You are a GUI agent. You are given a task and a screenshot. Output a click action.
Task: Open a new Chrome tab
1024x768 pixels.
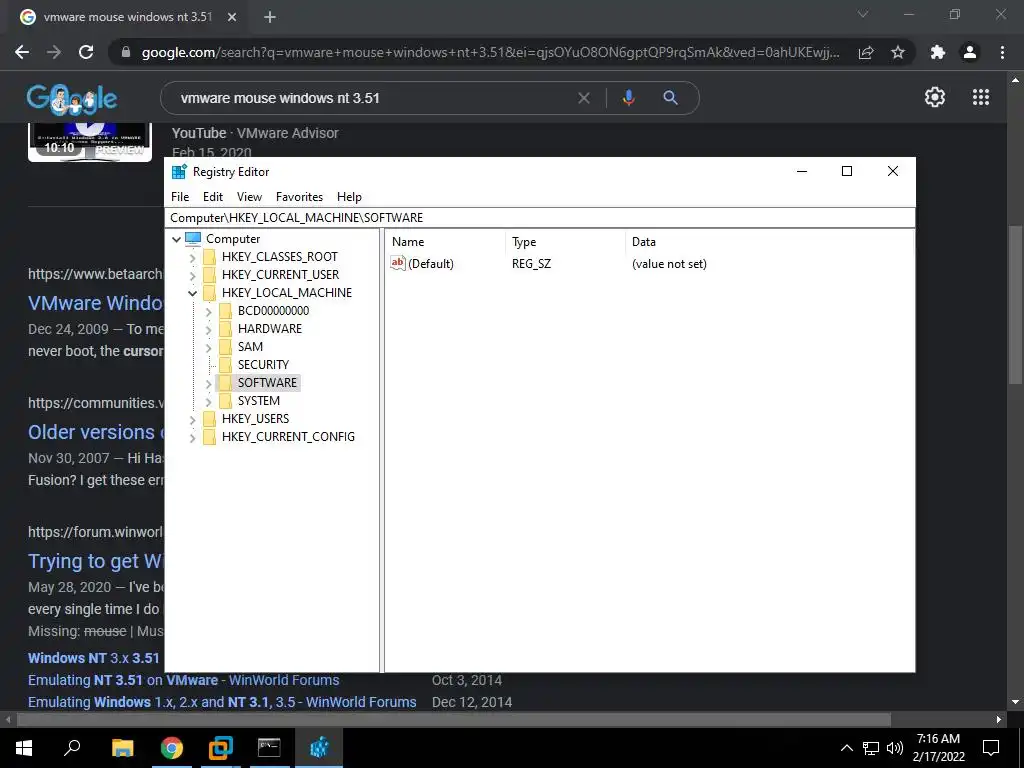(270, 17)
